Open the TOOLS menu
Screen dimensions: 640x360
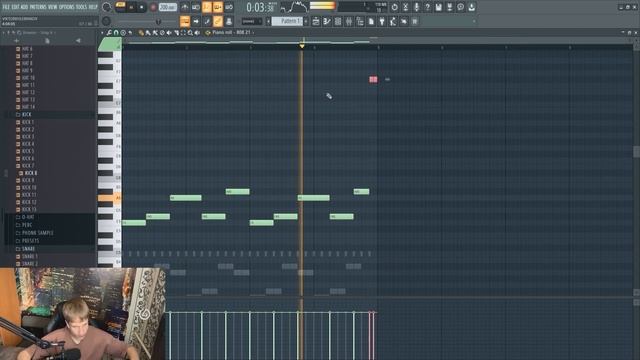pyautogui.click(x=81, y=7)
